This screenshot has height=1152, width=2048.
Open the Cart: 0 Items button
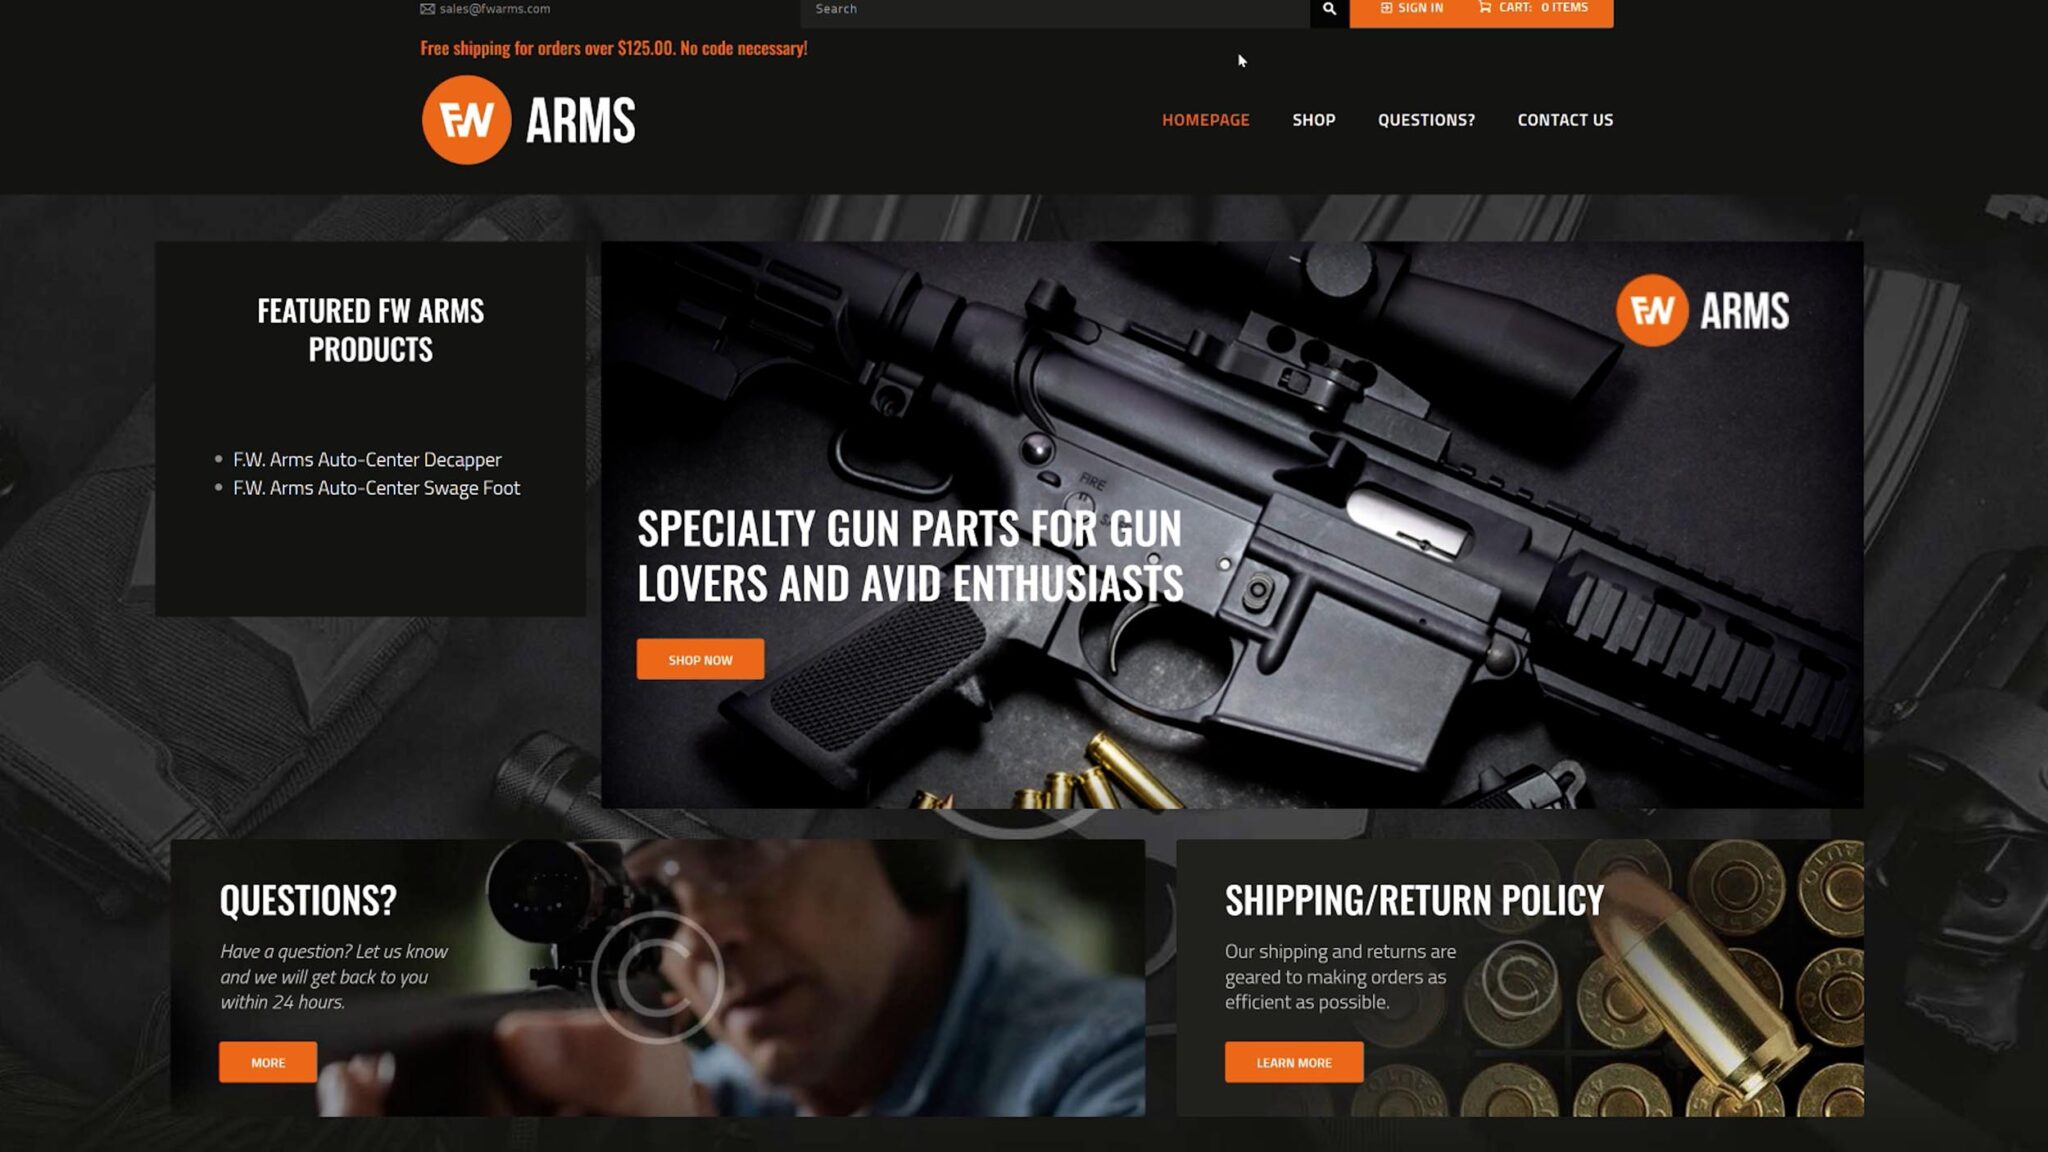coord(1533,8)
